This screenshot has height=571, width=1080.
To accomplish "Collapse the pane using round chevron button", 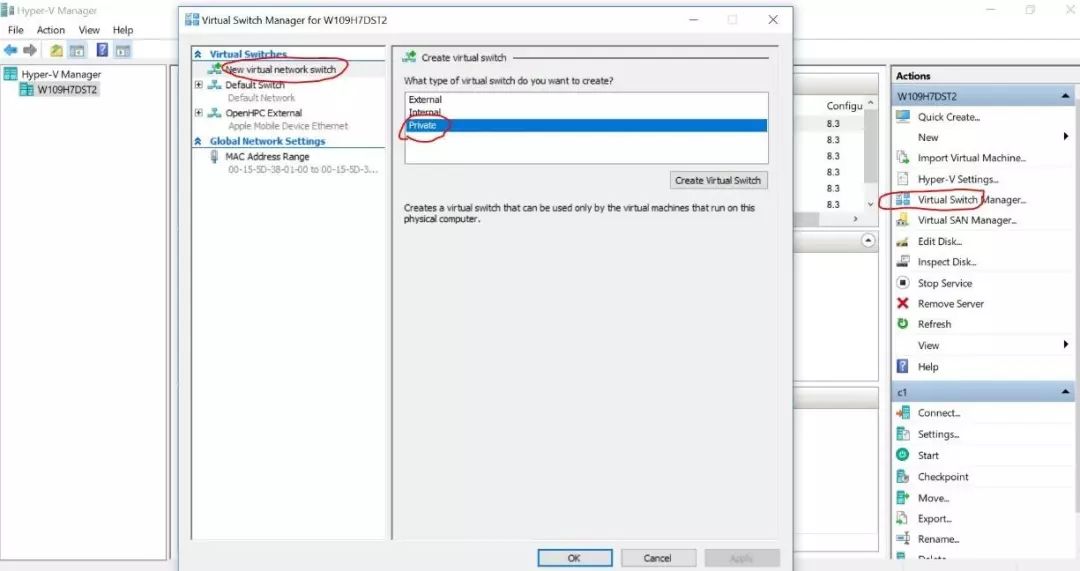I will 868,240.
